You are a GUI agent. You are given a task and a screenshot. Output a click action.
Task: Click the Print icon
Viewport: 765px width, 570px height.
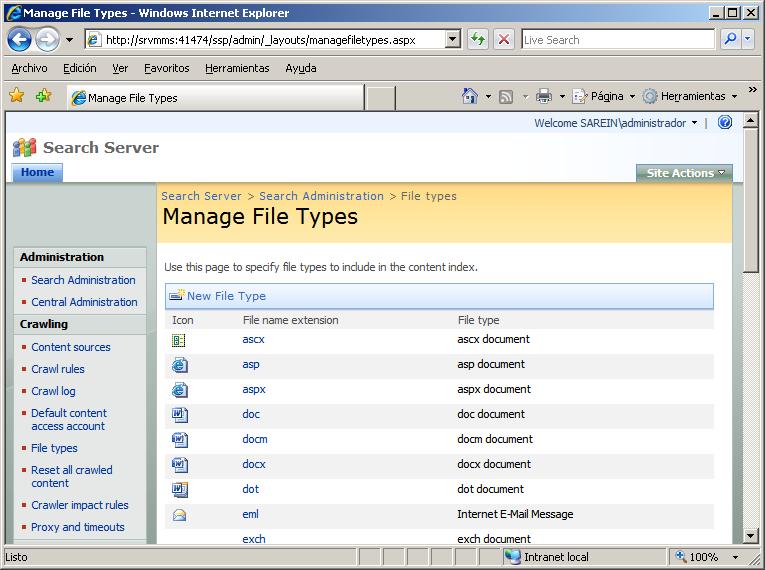pos(544,96)
